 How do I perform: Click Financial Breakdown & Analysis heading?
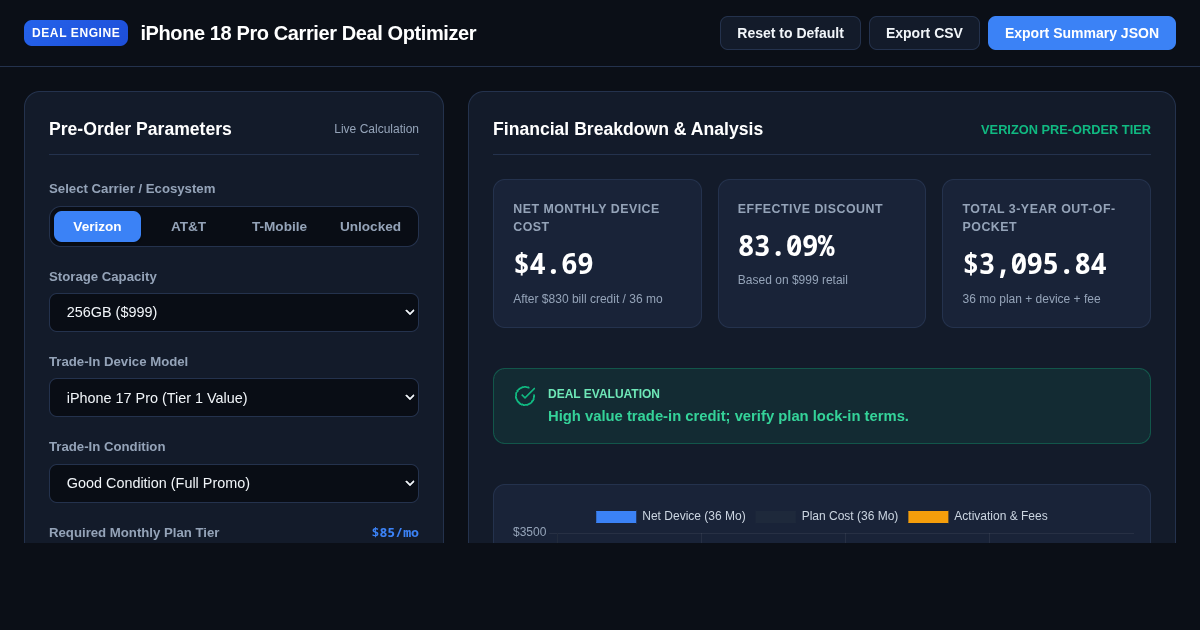628,129
